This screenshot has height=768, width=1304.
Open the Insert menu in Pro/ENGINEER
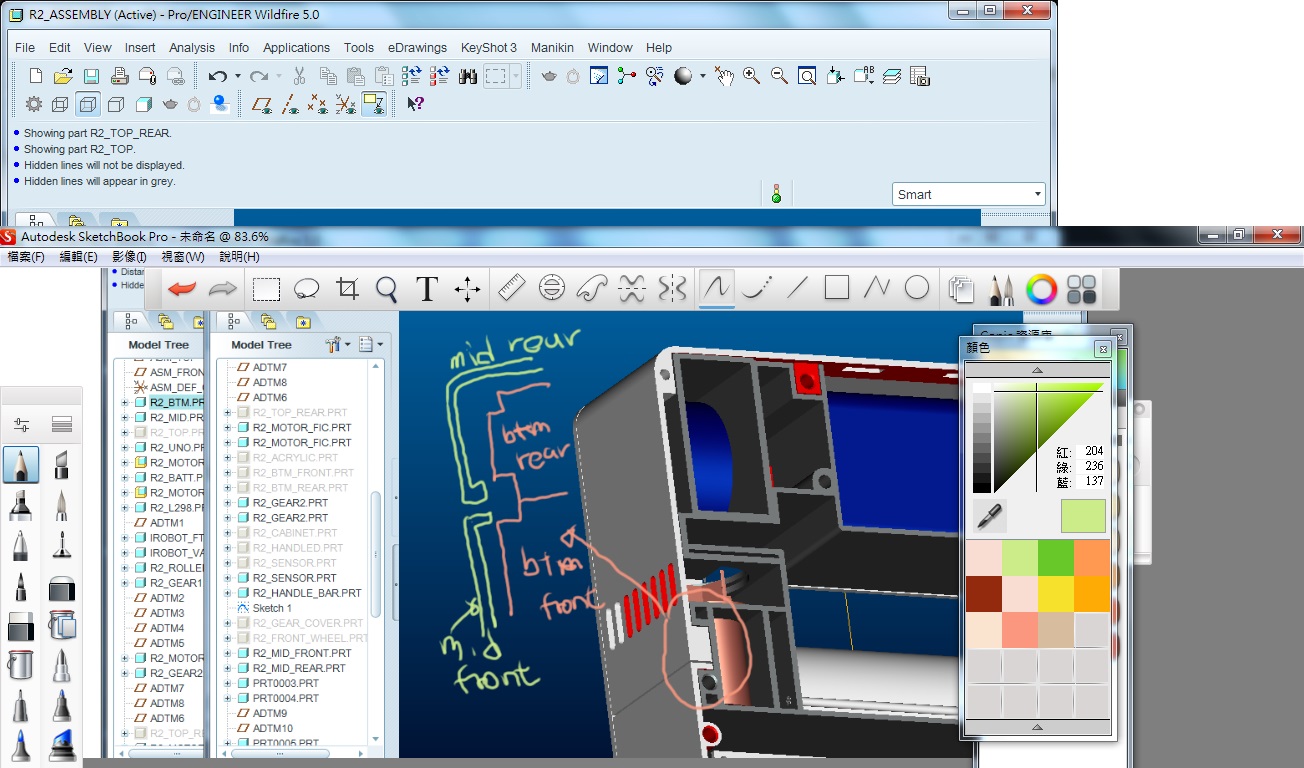pos(140,47)
